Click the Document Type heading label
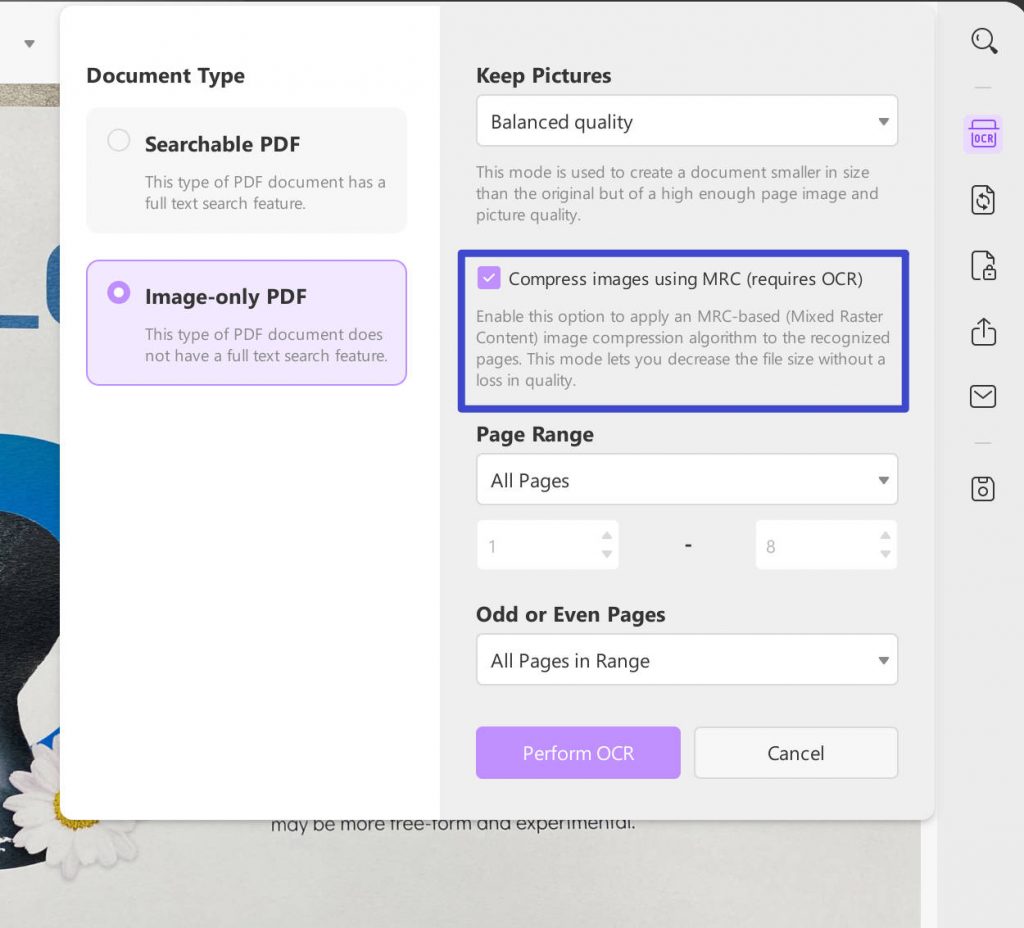Screen dimensions: 1024x928 pos(165,75)
